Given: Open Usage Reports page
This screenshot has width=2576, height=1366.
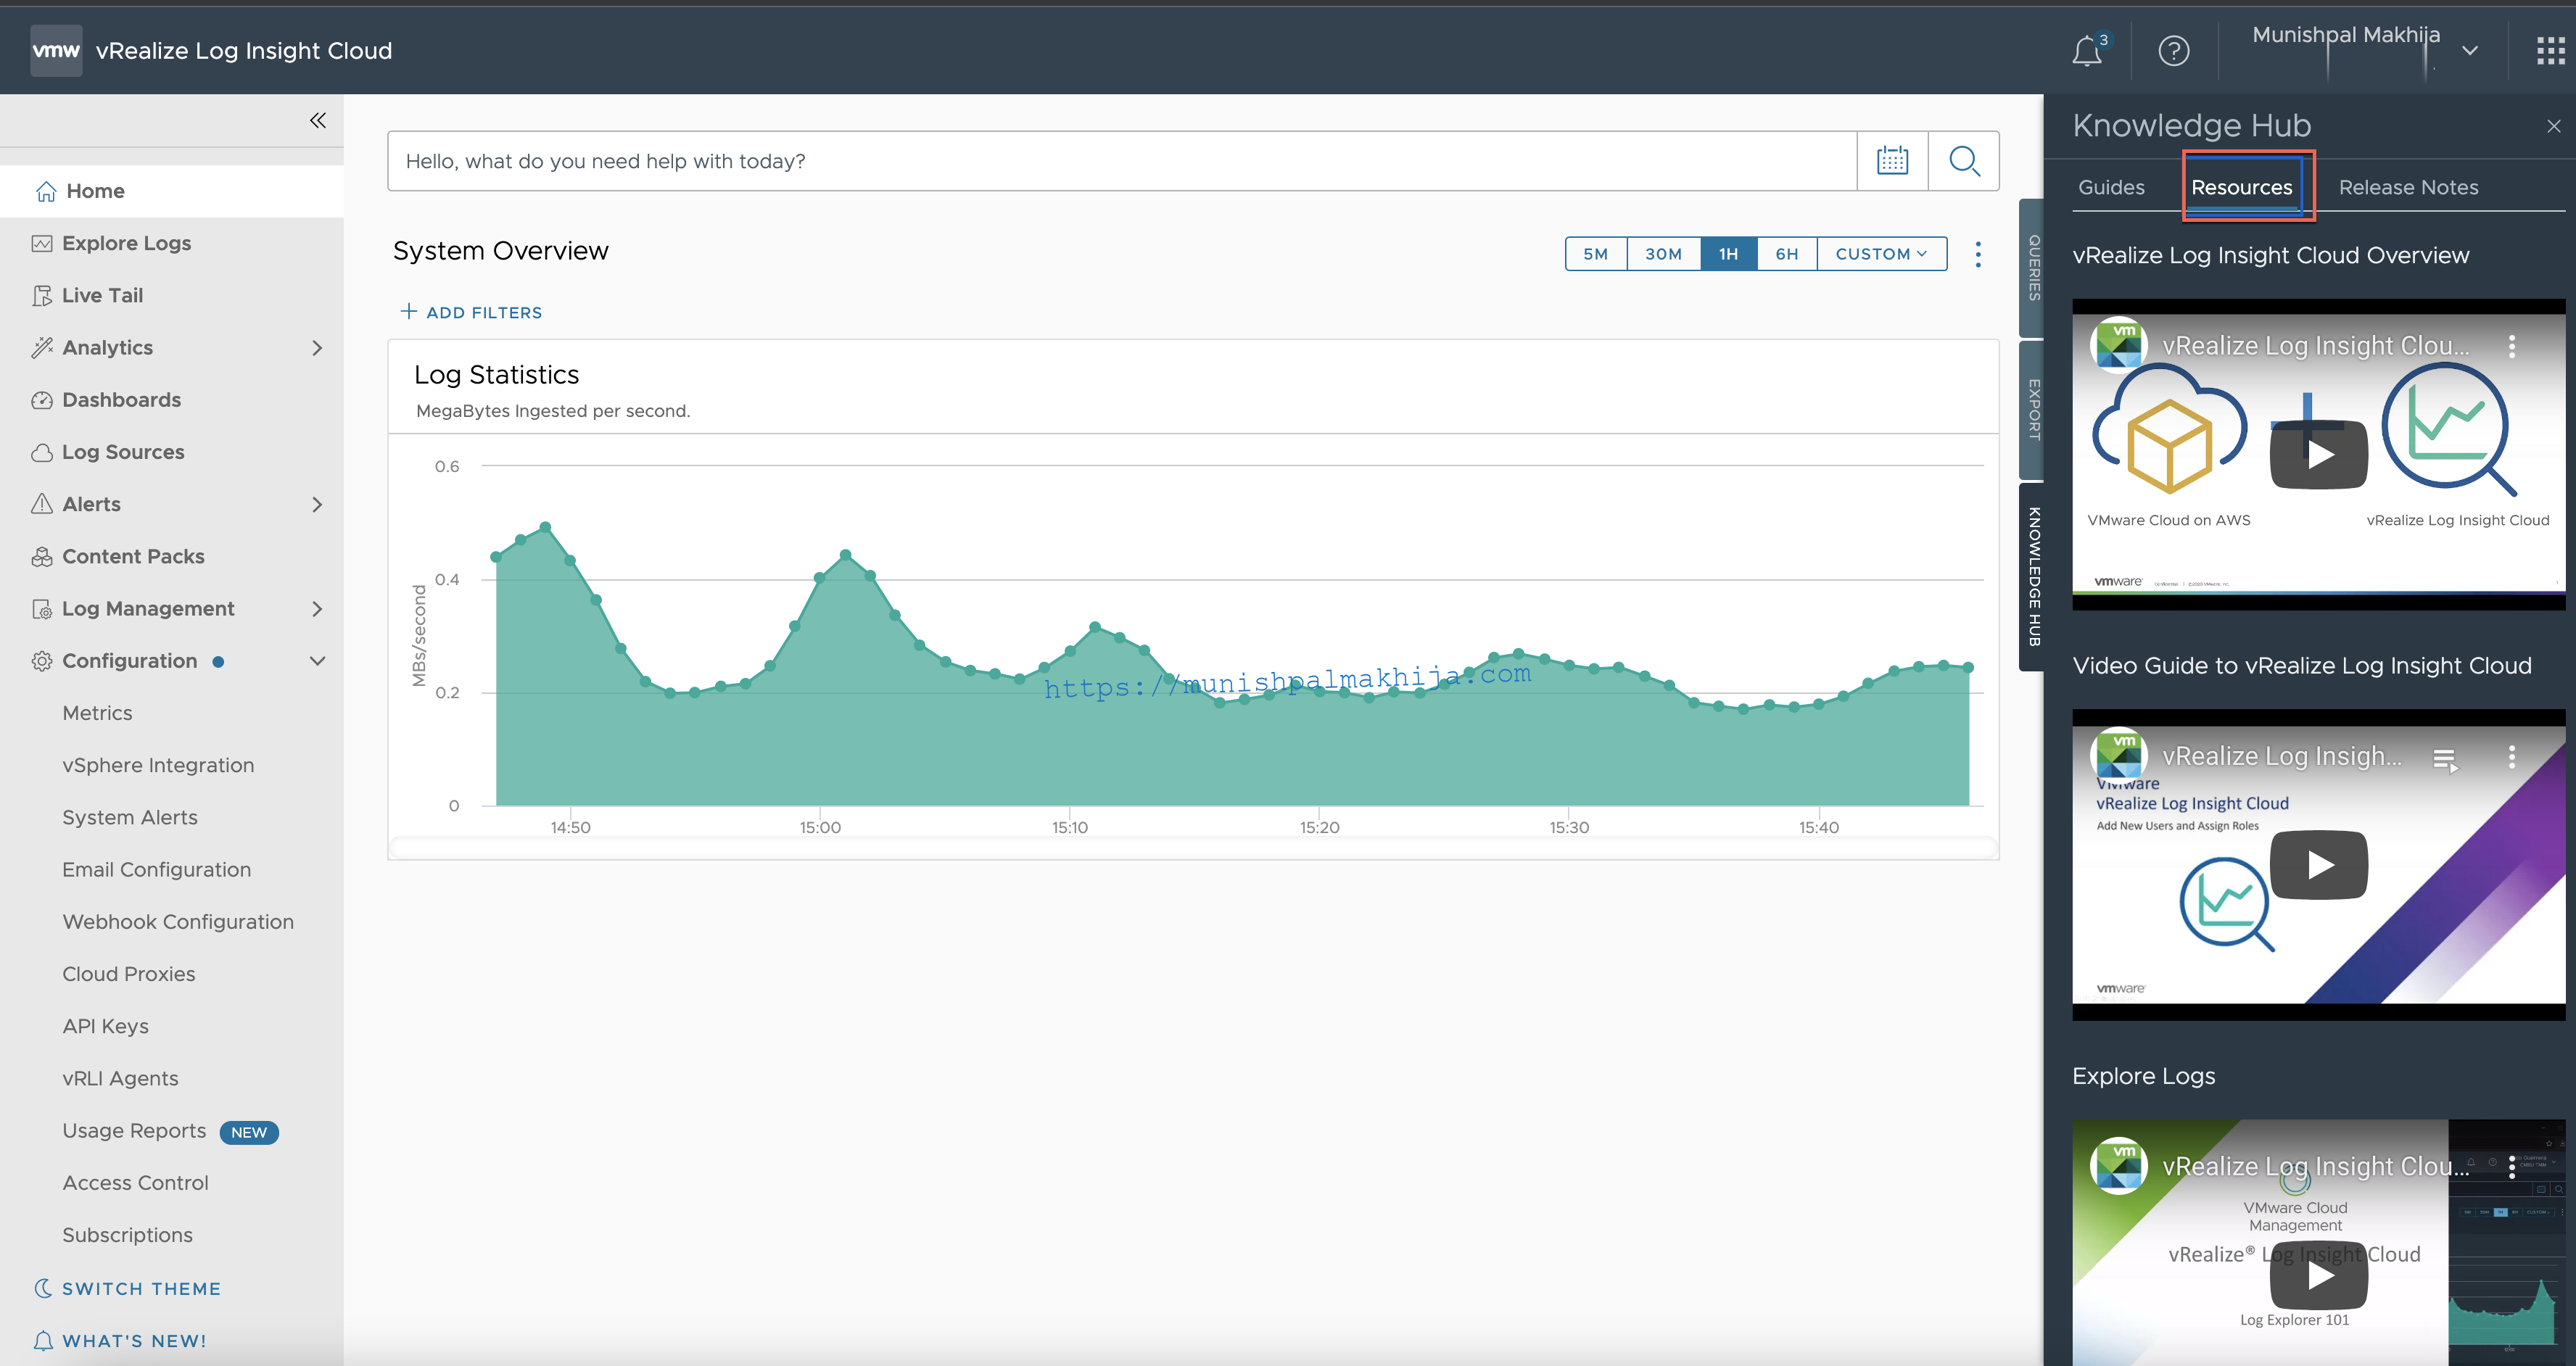Looking at the screenshot, I should [x=134, y=1131].
